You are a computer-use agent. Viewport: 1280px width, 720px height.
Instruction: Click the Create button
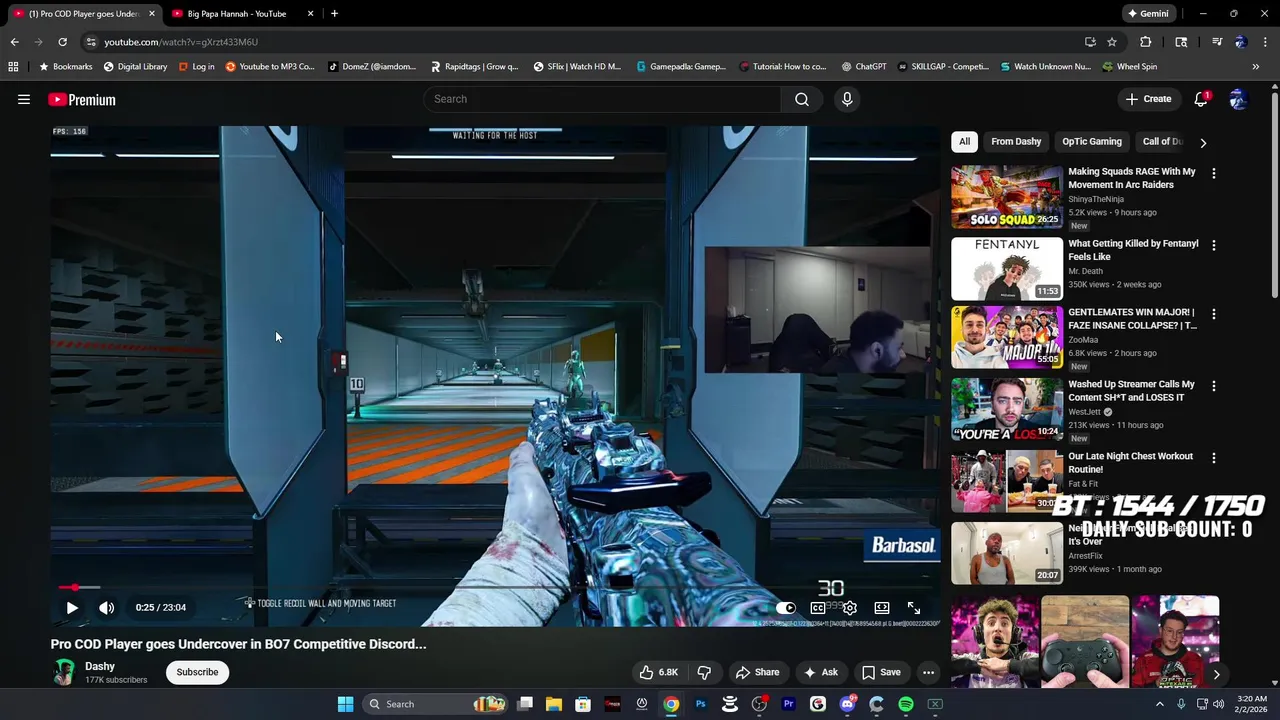click(x=1148, y=99)
